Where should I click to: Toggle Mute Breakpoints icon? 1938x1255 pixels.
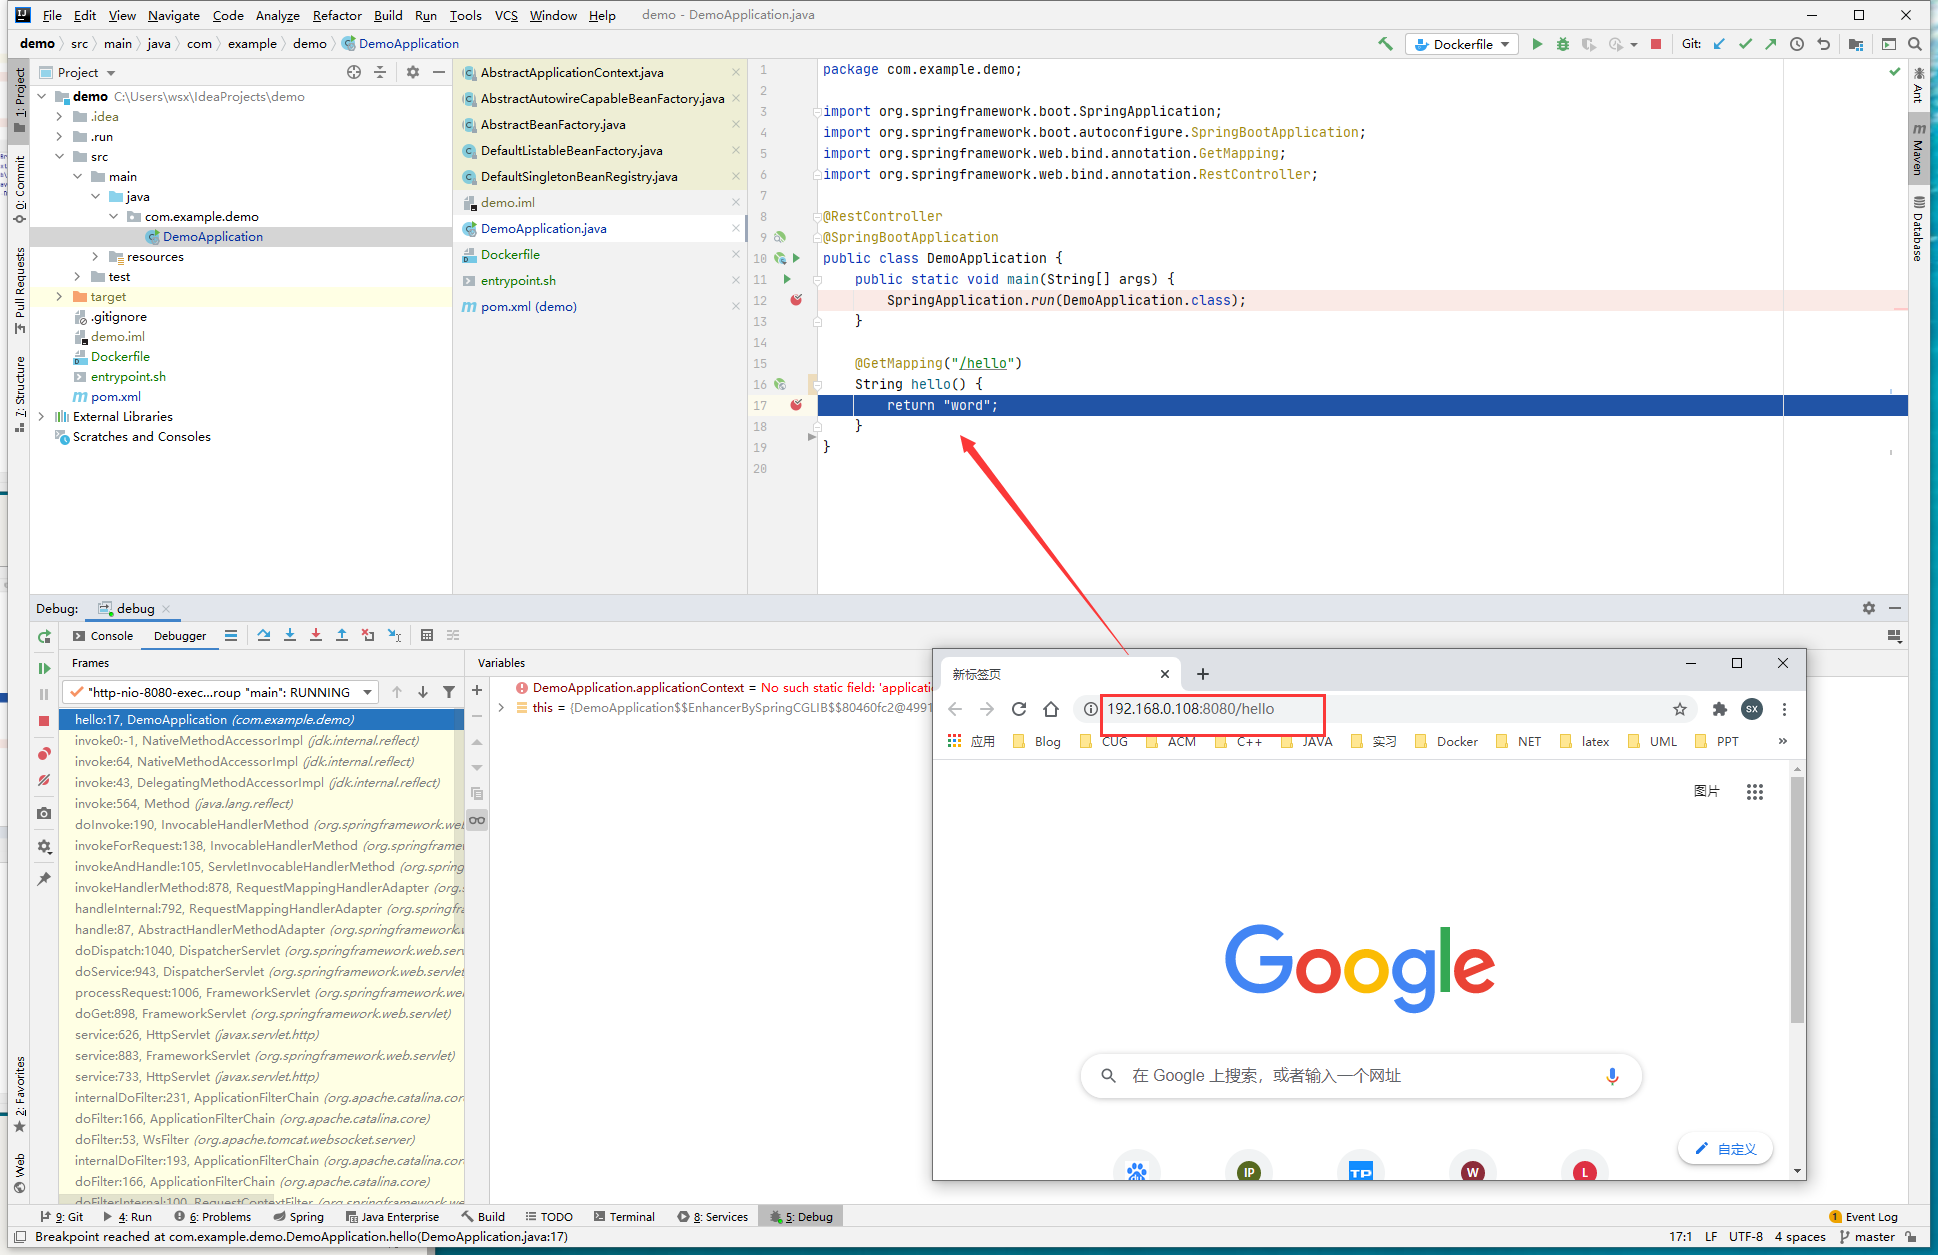[44, 780]
